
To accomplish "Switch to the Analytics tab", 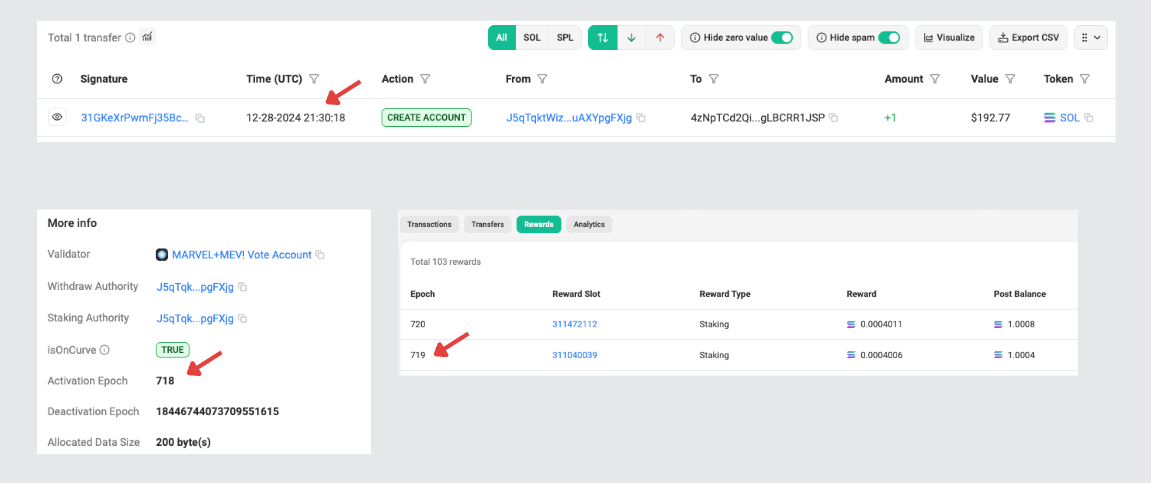I will (x=589, y=225).
